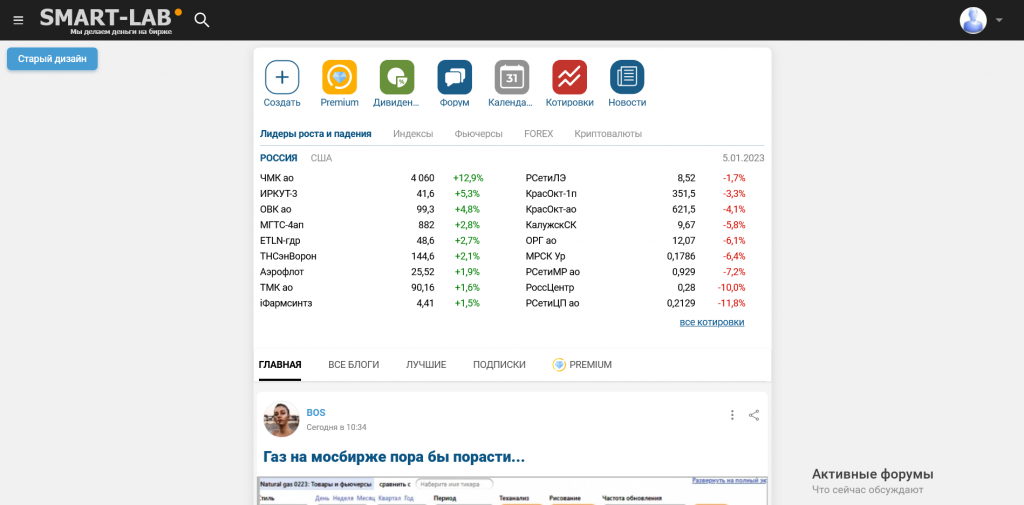Open the Новости newspaper icon
1024x505 pixels.
(627, 77)
